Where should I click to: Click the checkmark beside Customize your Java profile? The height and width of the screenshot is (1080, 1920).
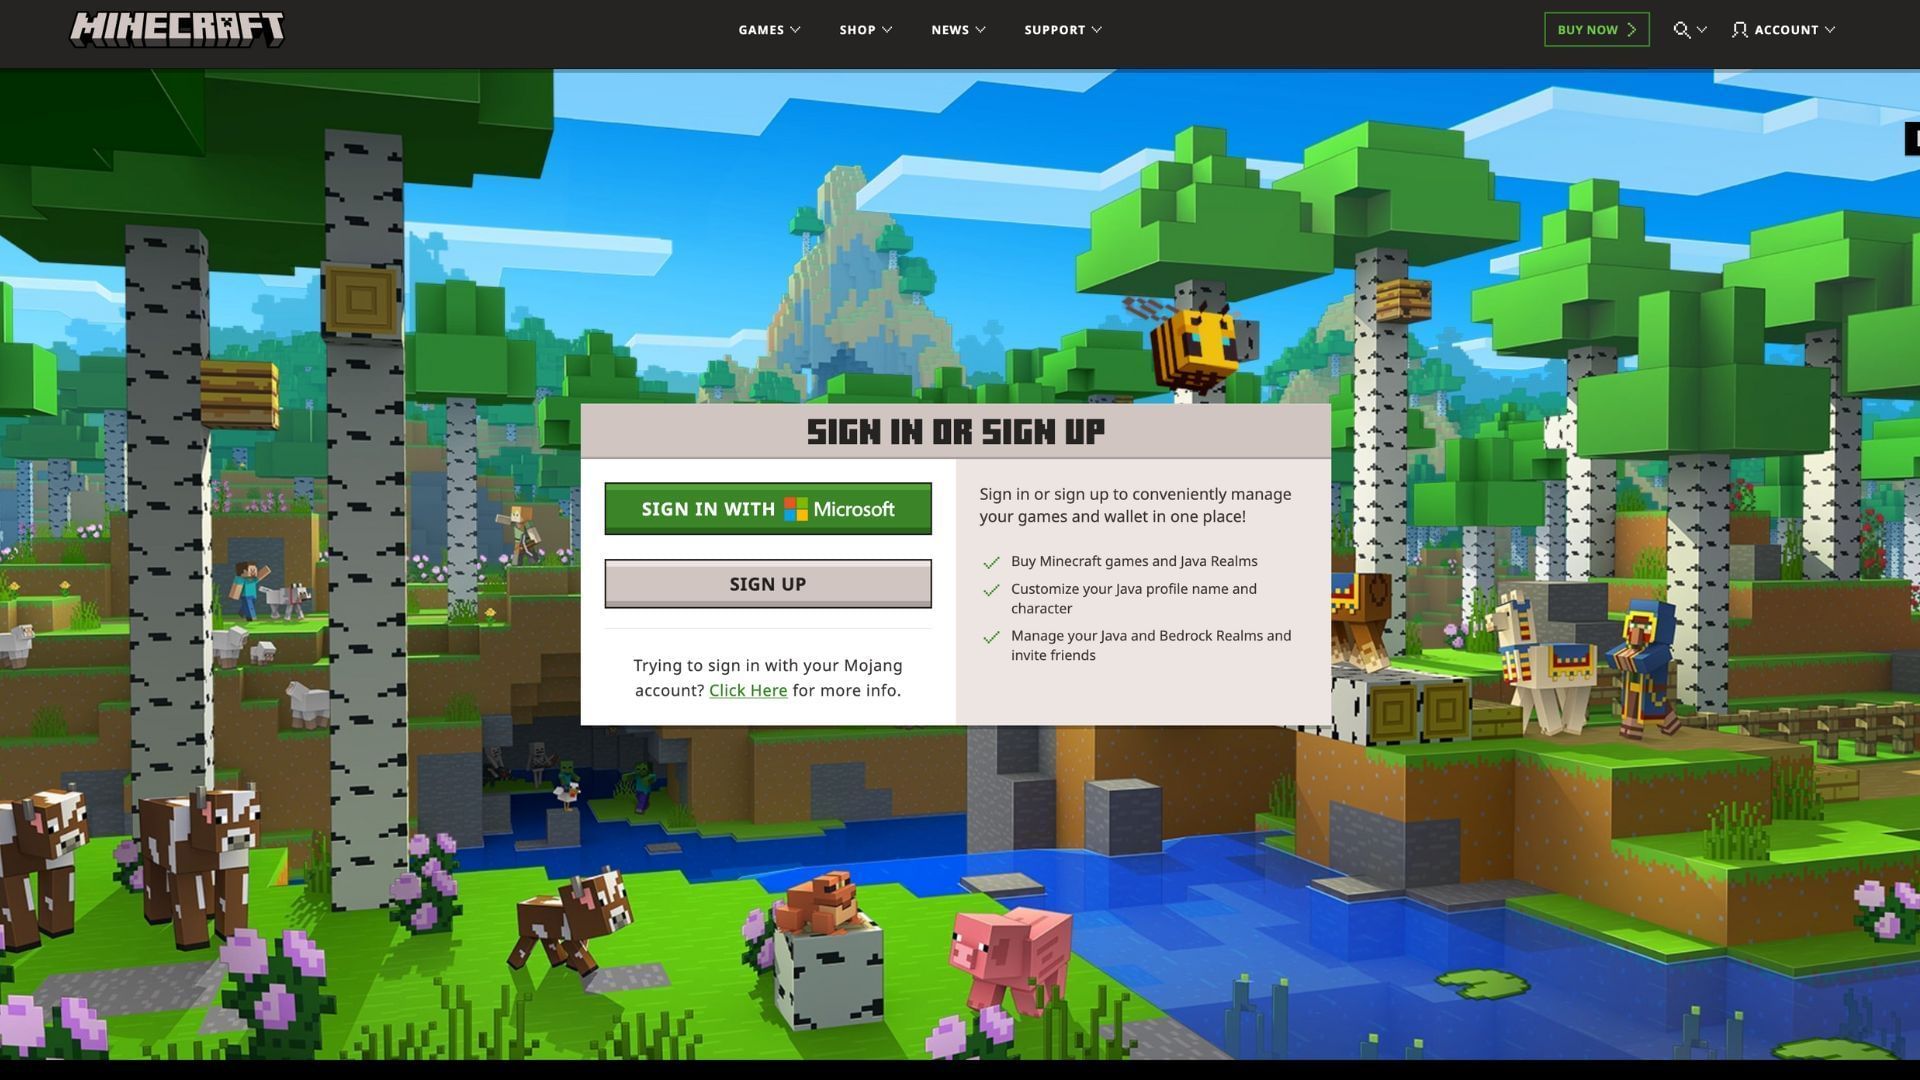[x=991, y=591]
